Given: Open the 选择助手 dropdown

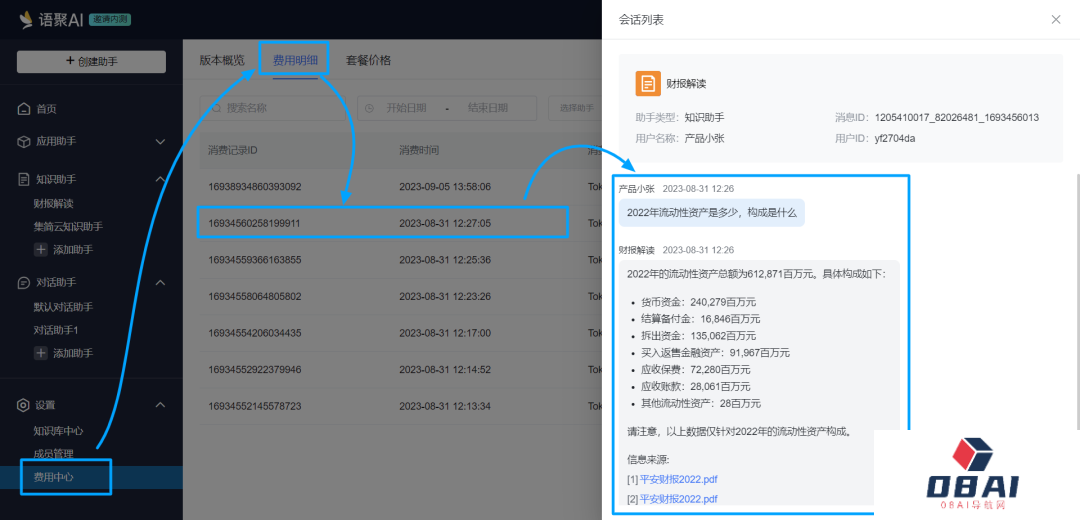Looking at the screenshot, I should tap(575, 108).
